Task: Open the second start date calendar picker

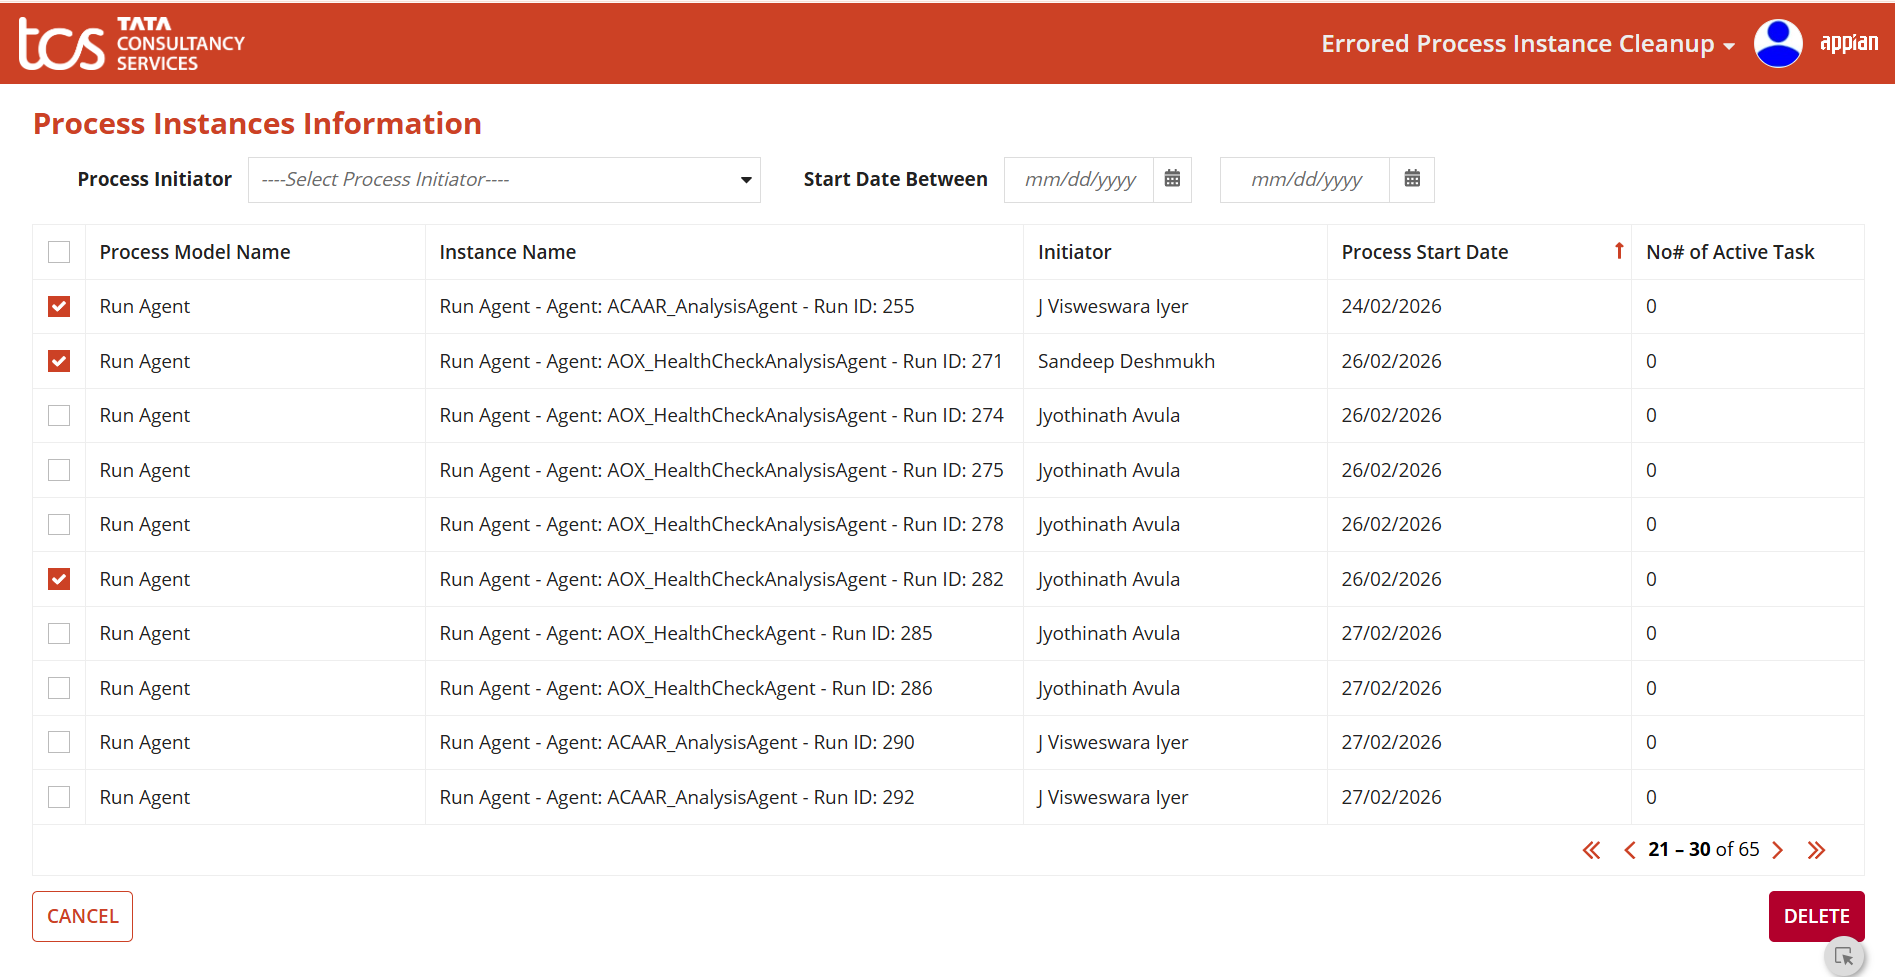Action: tap(1411, 179)
